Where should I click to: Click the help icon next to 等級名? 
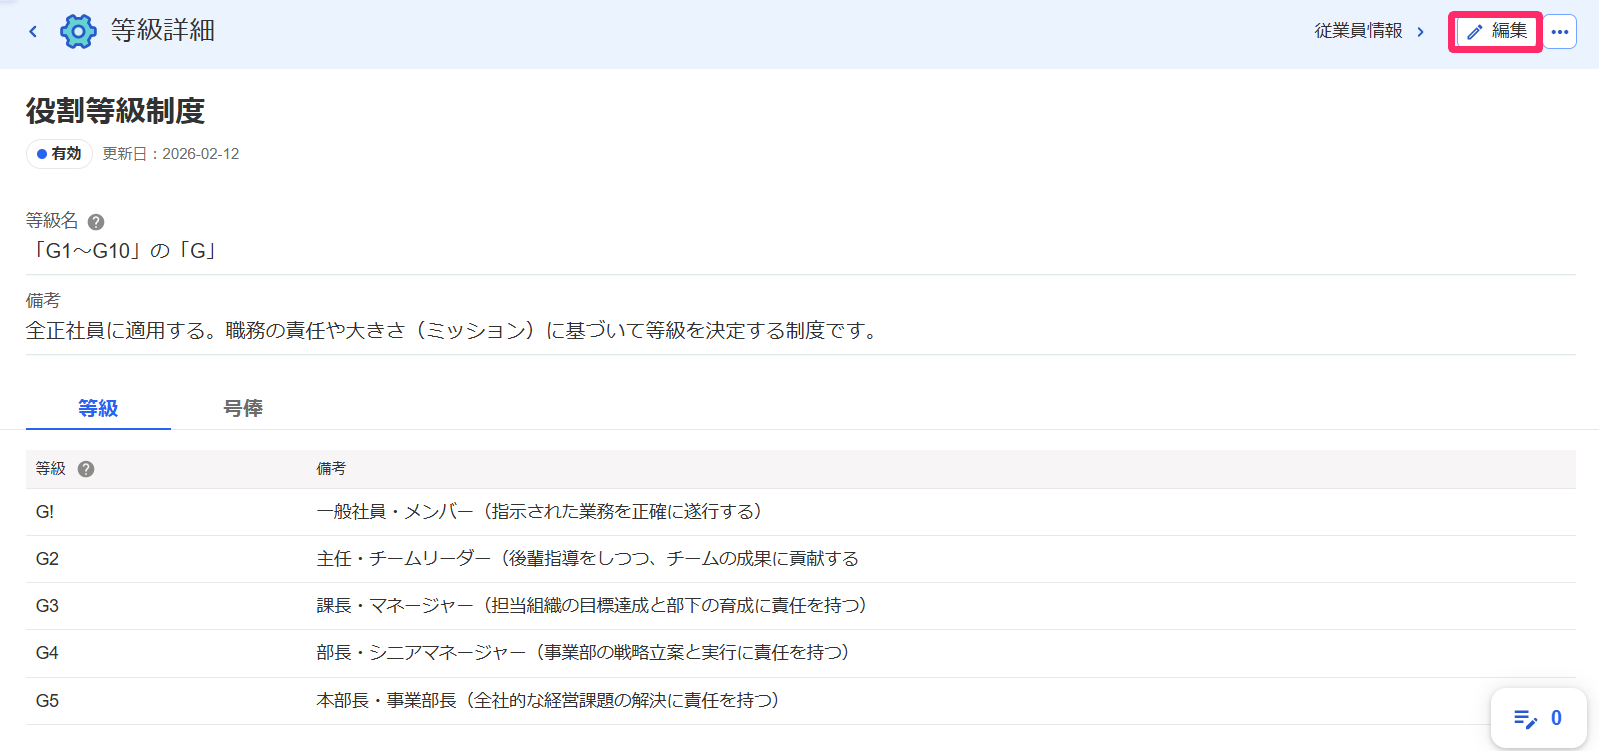96,222
